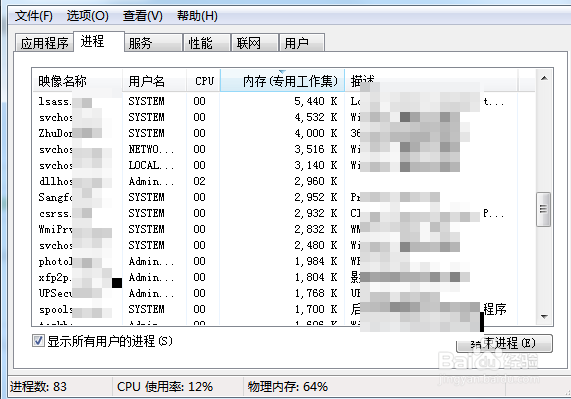Click CPU 使用率: 12% status entry
This screenshot has height=399, width=571.
[165, 387]
